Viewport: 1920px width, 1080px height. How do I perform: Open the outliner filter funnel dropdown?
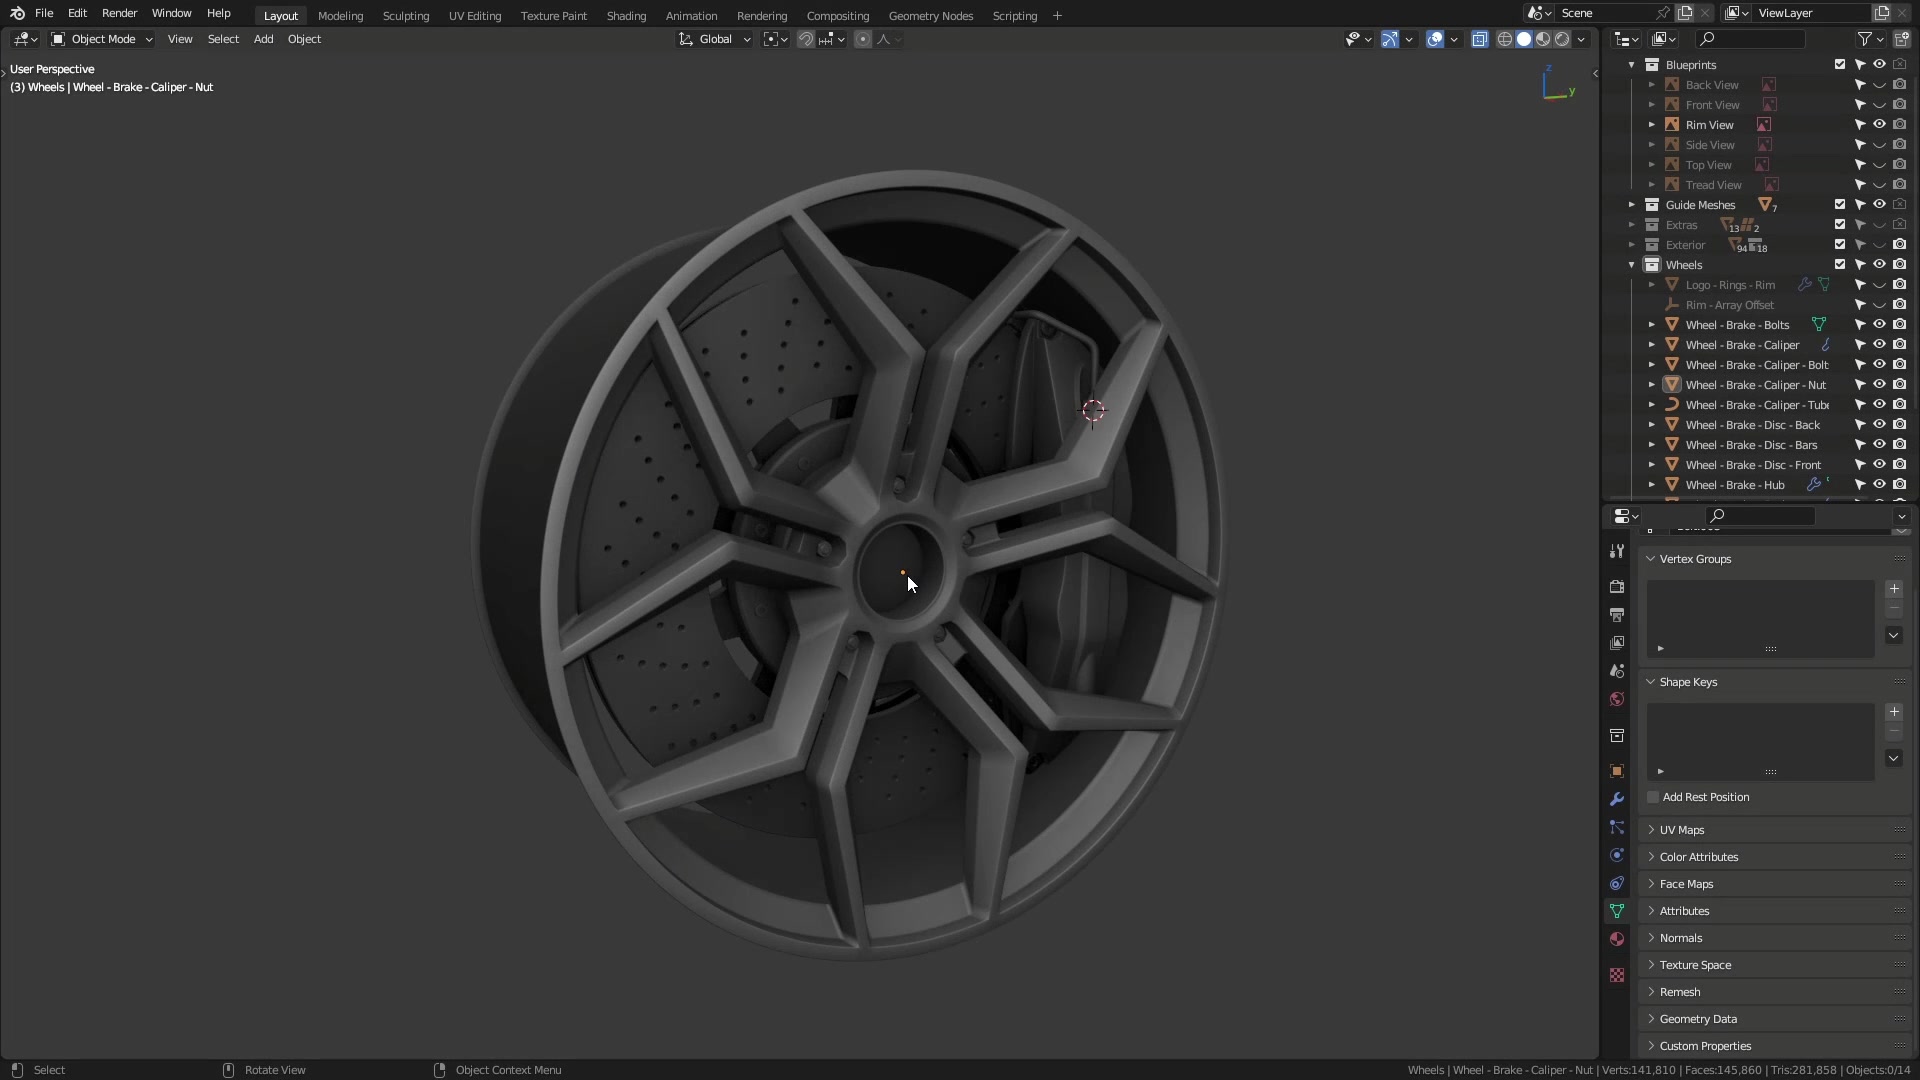(x=1870, y=39)
